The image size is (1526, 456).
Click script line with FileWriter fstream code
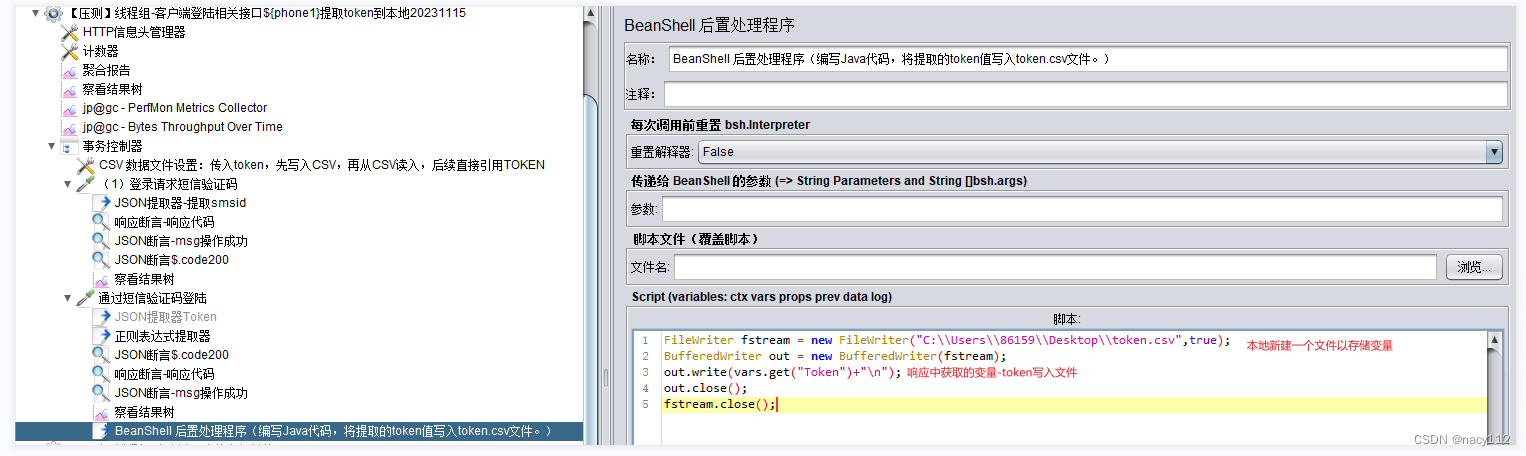[x=947, y=340]
